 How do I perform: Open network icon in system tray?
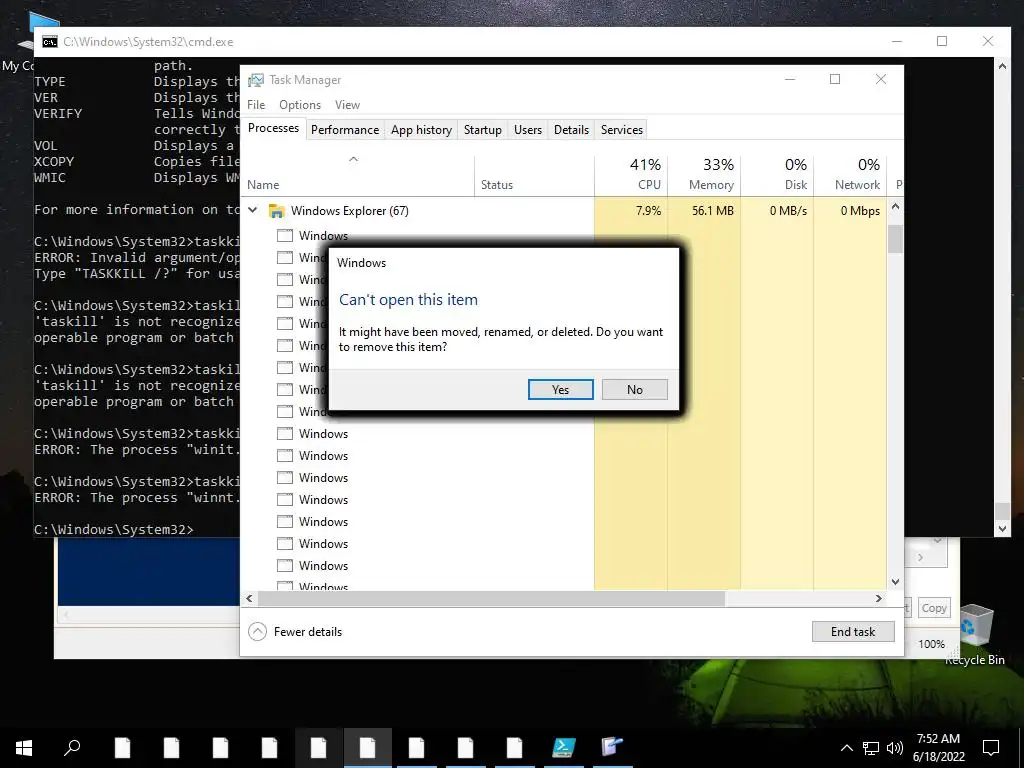[x=871, y=748]
